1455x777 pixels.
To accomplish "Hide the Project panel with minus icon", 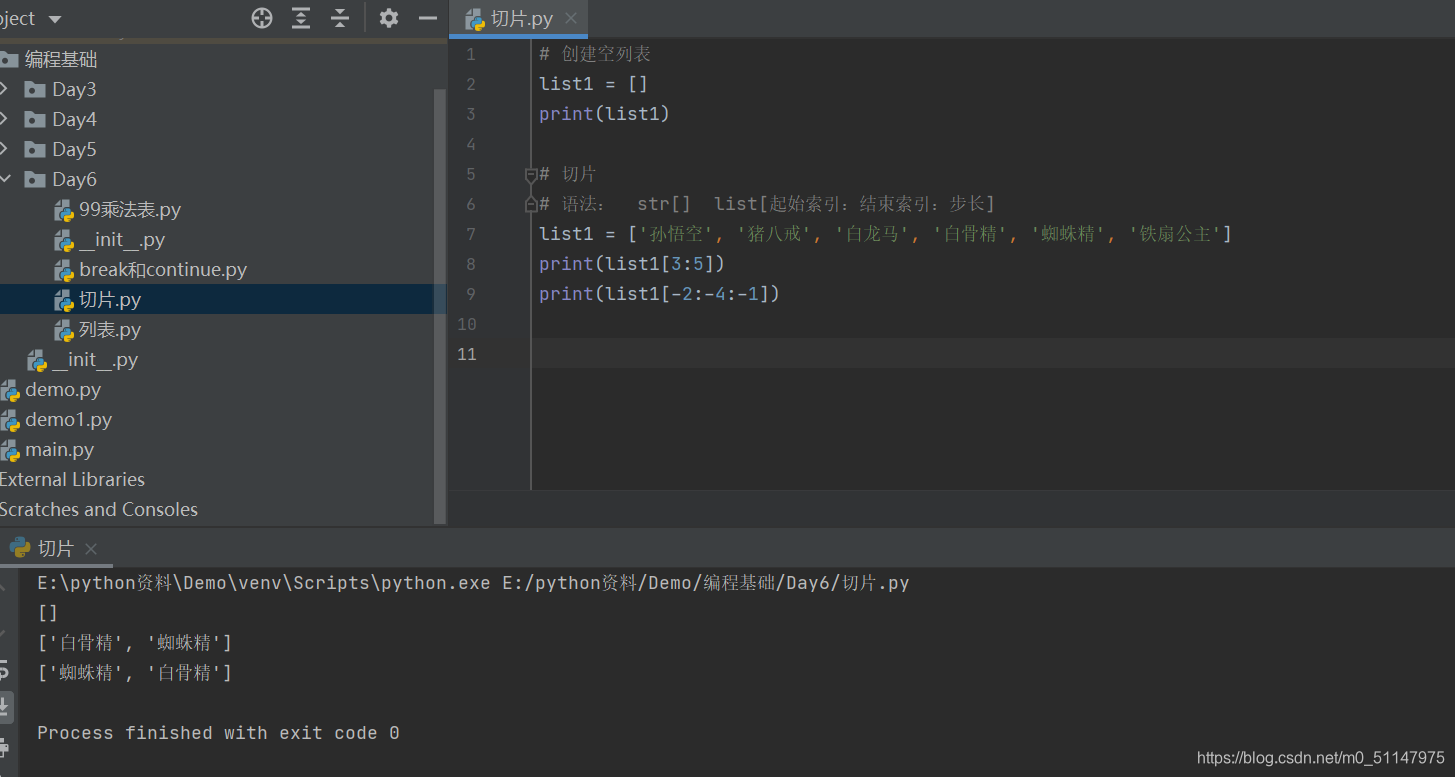I will 428,18.
